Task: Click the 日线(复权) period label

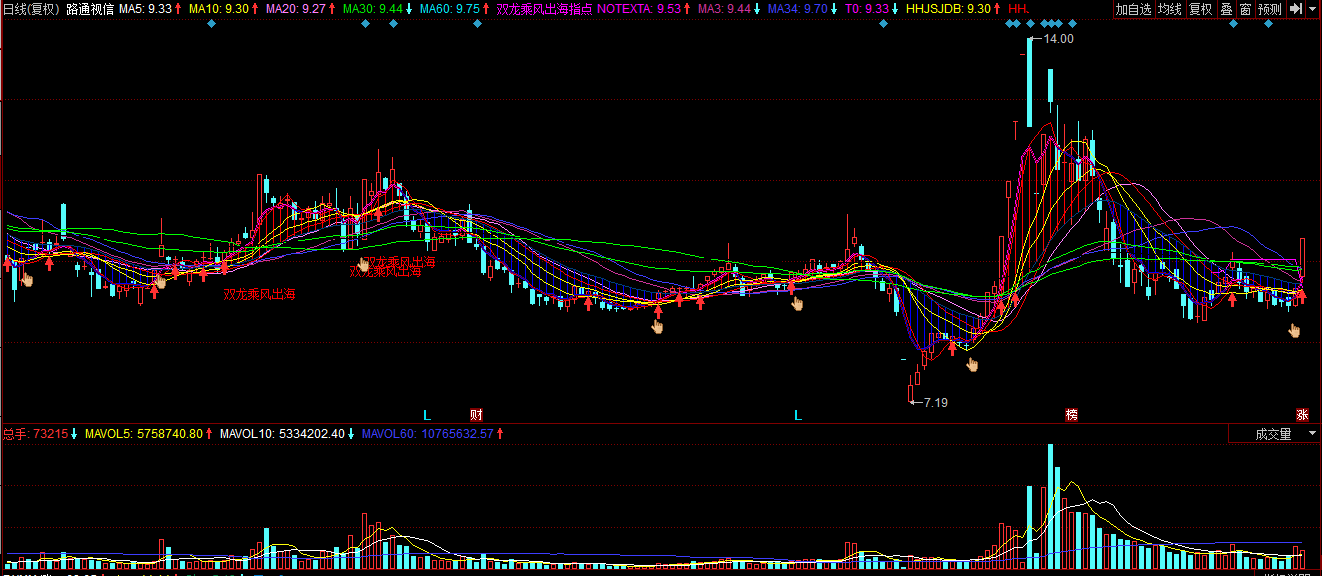Action: [31, 9]
